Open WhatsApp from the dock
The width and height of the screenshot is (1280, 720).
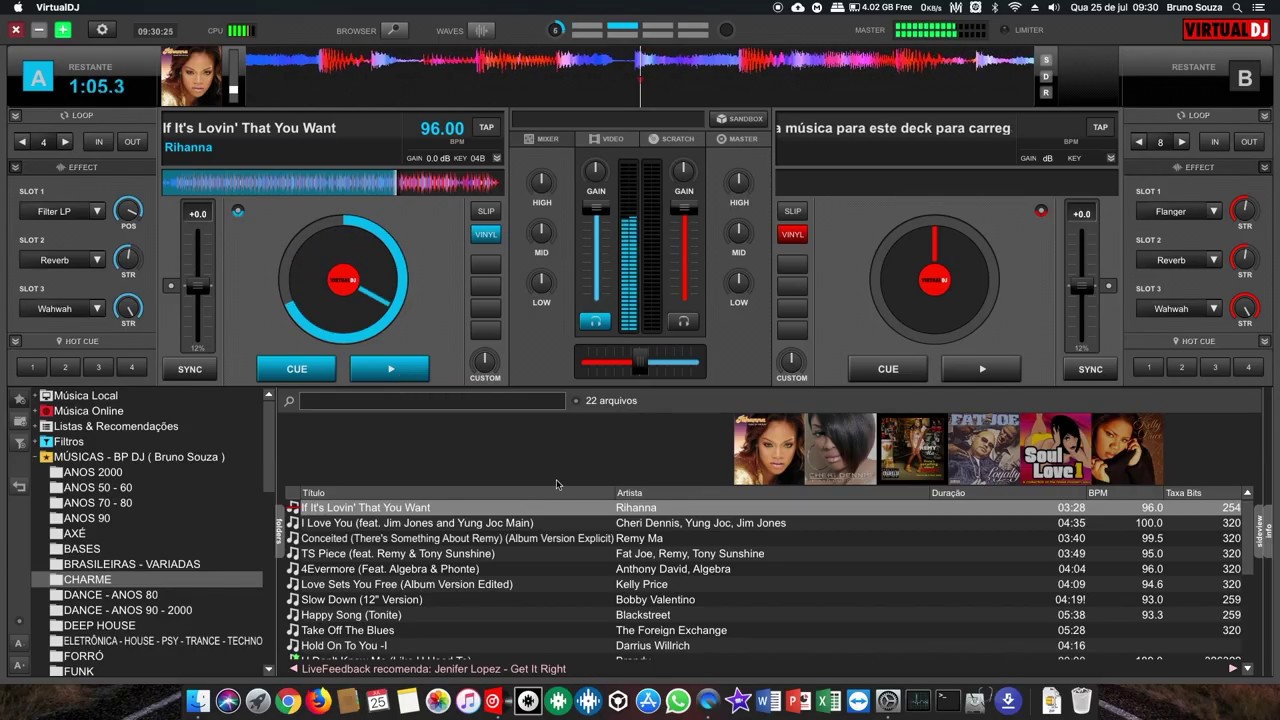678,701
